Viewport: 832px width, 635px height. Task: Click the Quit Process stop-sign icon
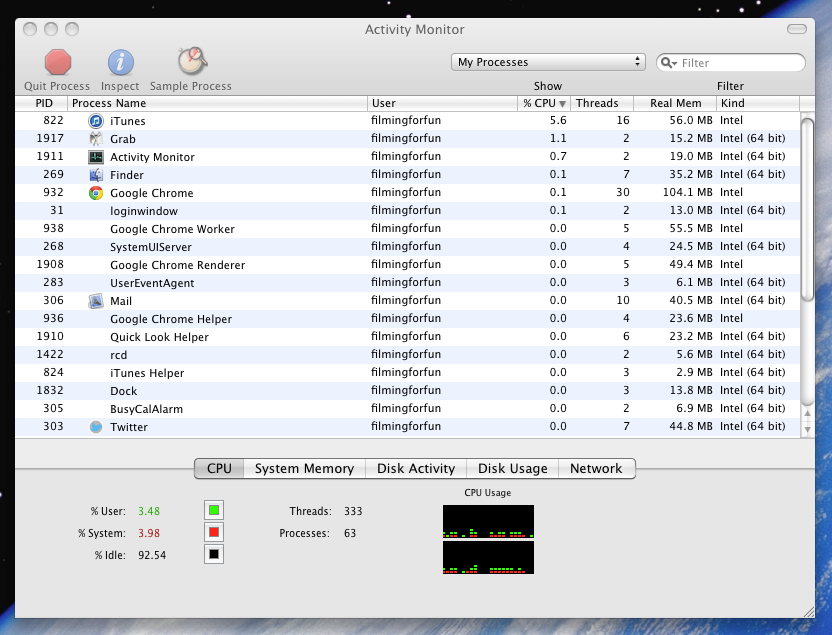point(57,62)
